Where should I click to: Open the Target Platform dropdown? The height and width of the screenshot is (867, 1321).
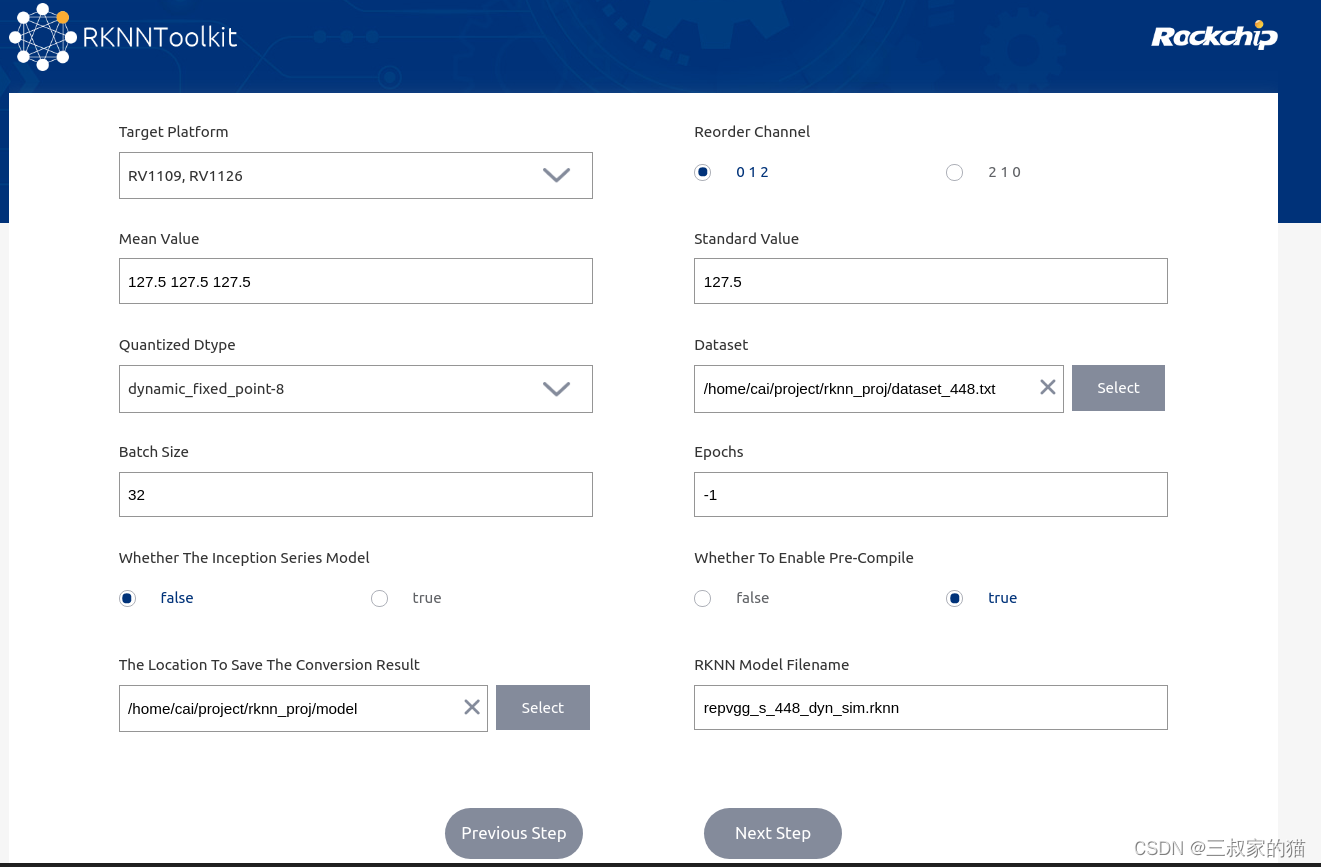pos(356,175)
